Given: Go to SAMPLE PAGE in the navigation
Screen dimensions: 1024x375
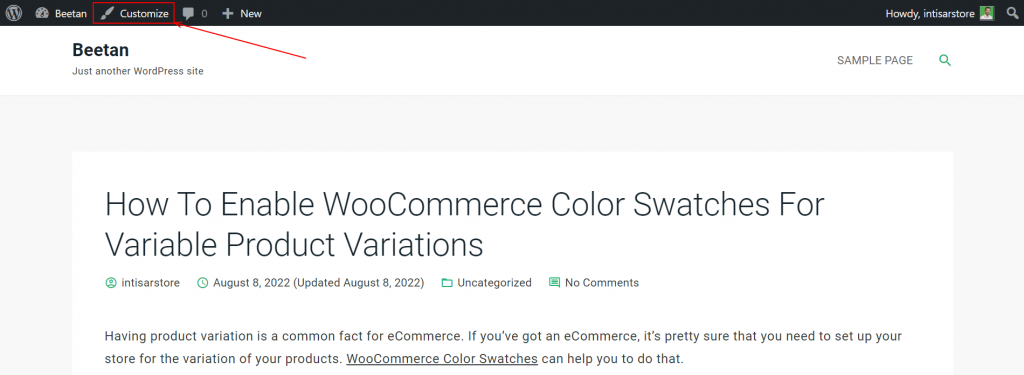Looking at the screenshot, I should (875, 60).
